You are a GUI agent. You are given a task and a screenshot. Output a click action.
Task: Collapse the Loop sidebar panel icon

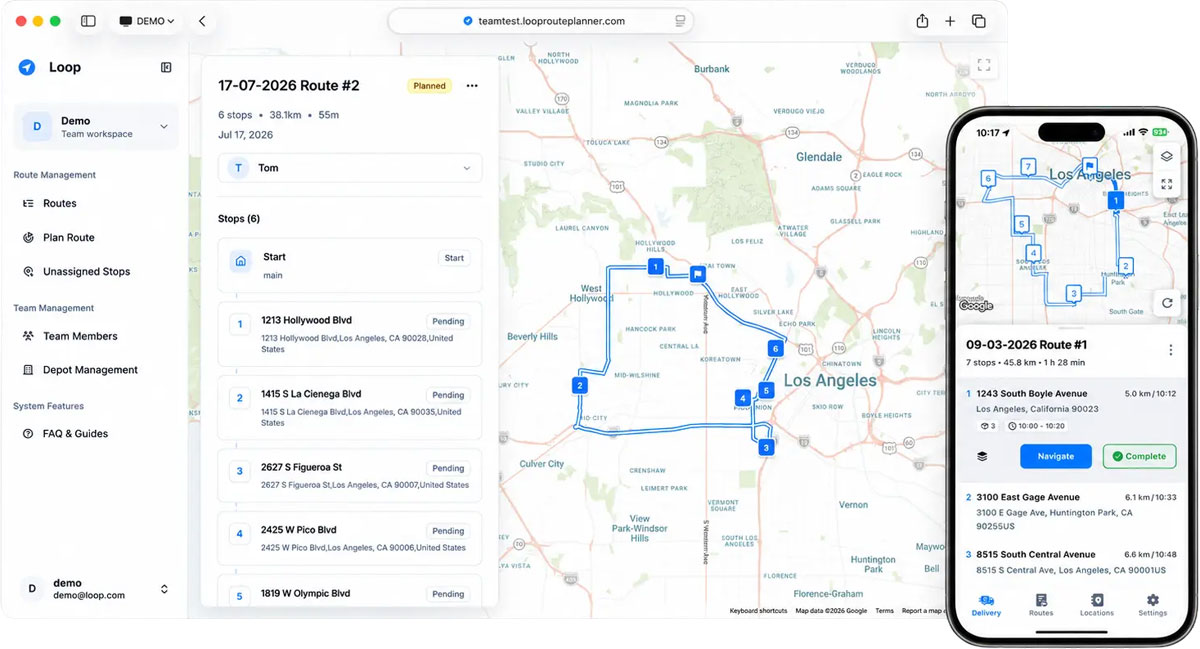(166, 67)
